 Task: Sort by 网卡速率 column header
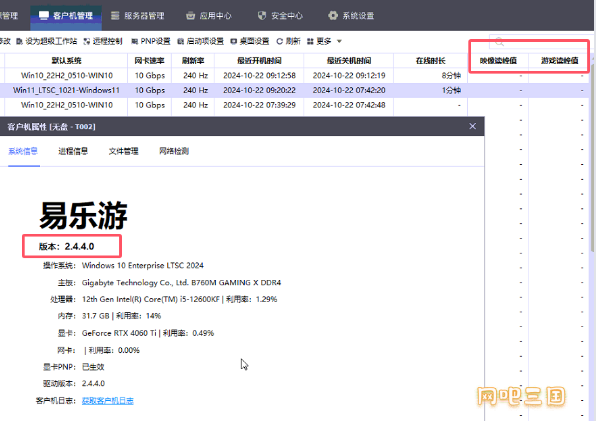pyautogui.click(x=149, y=60)
